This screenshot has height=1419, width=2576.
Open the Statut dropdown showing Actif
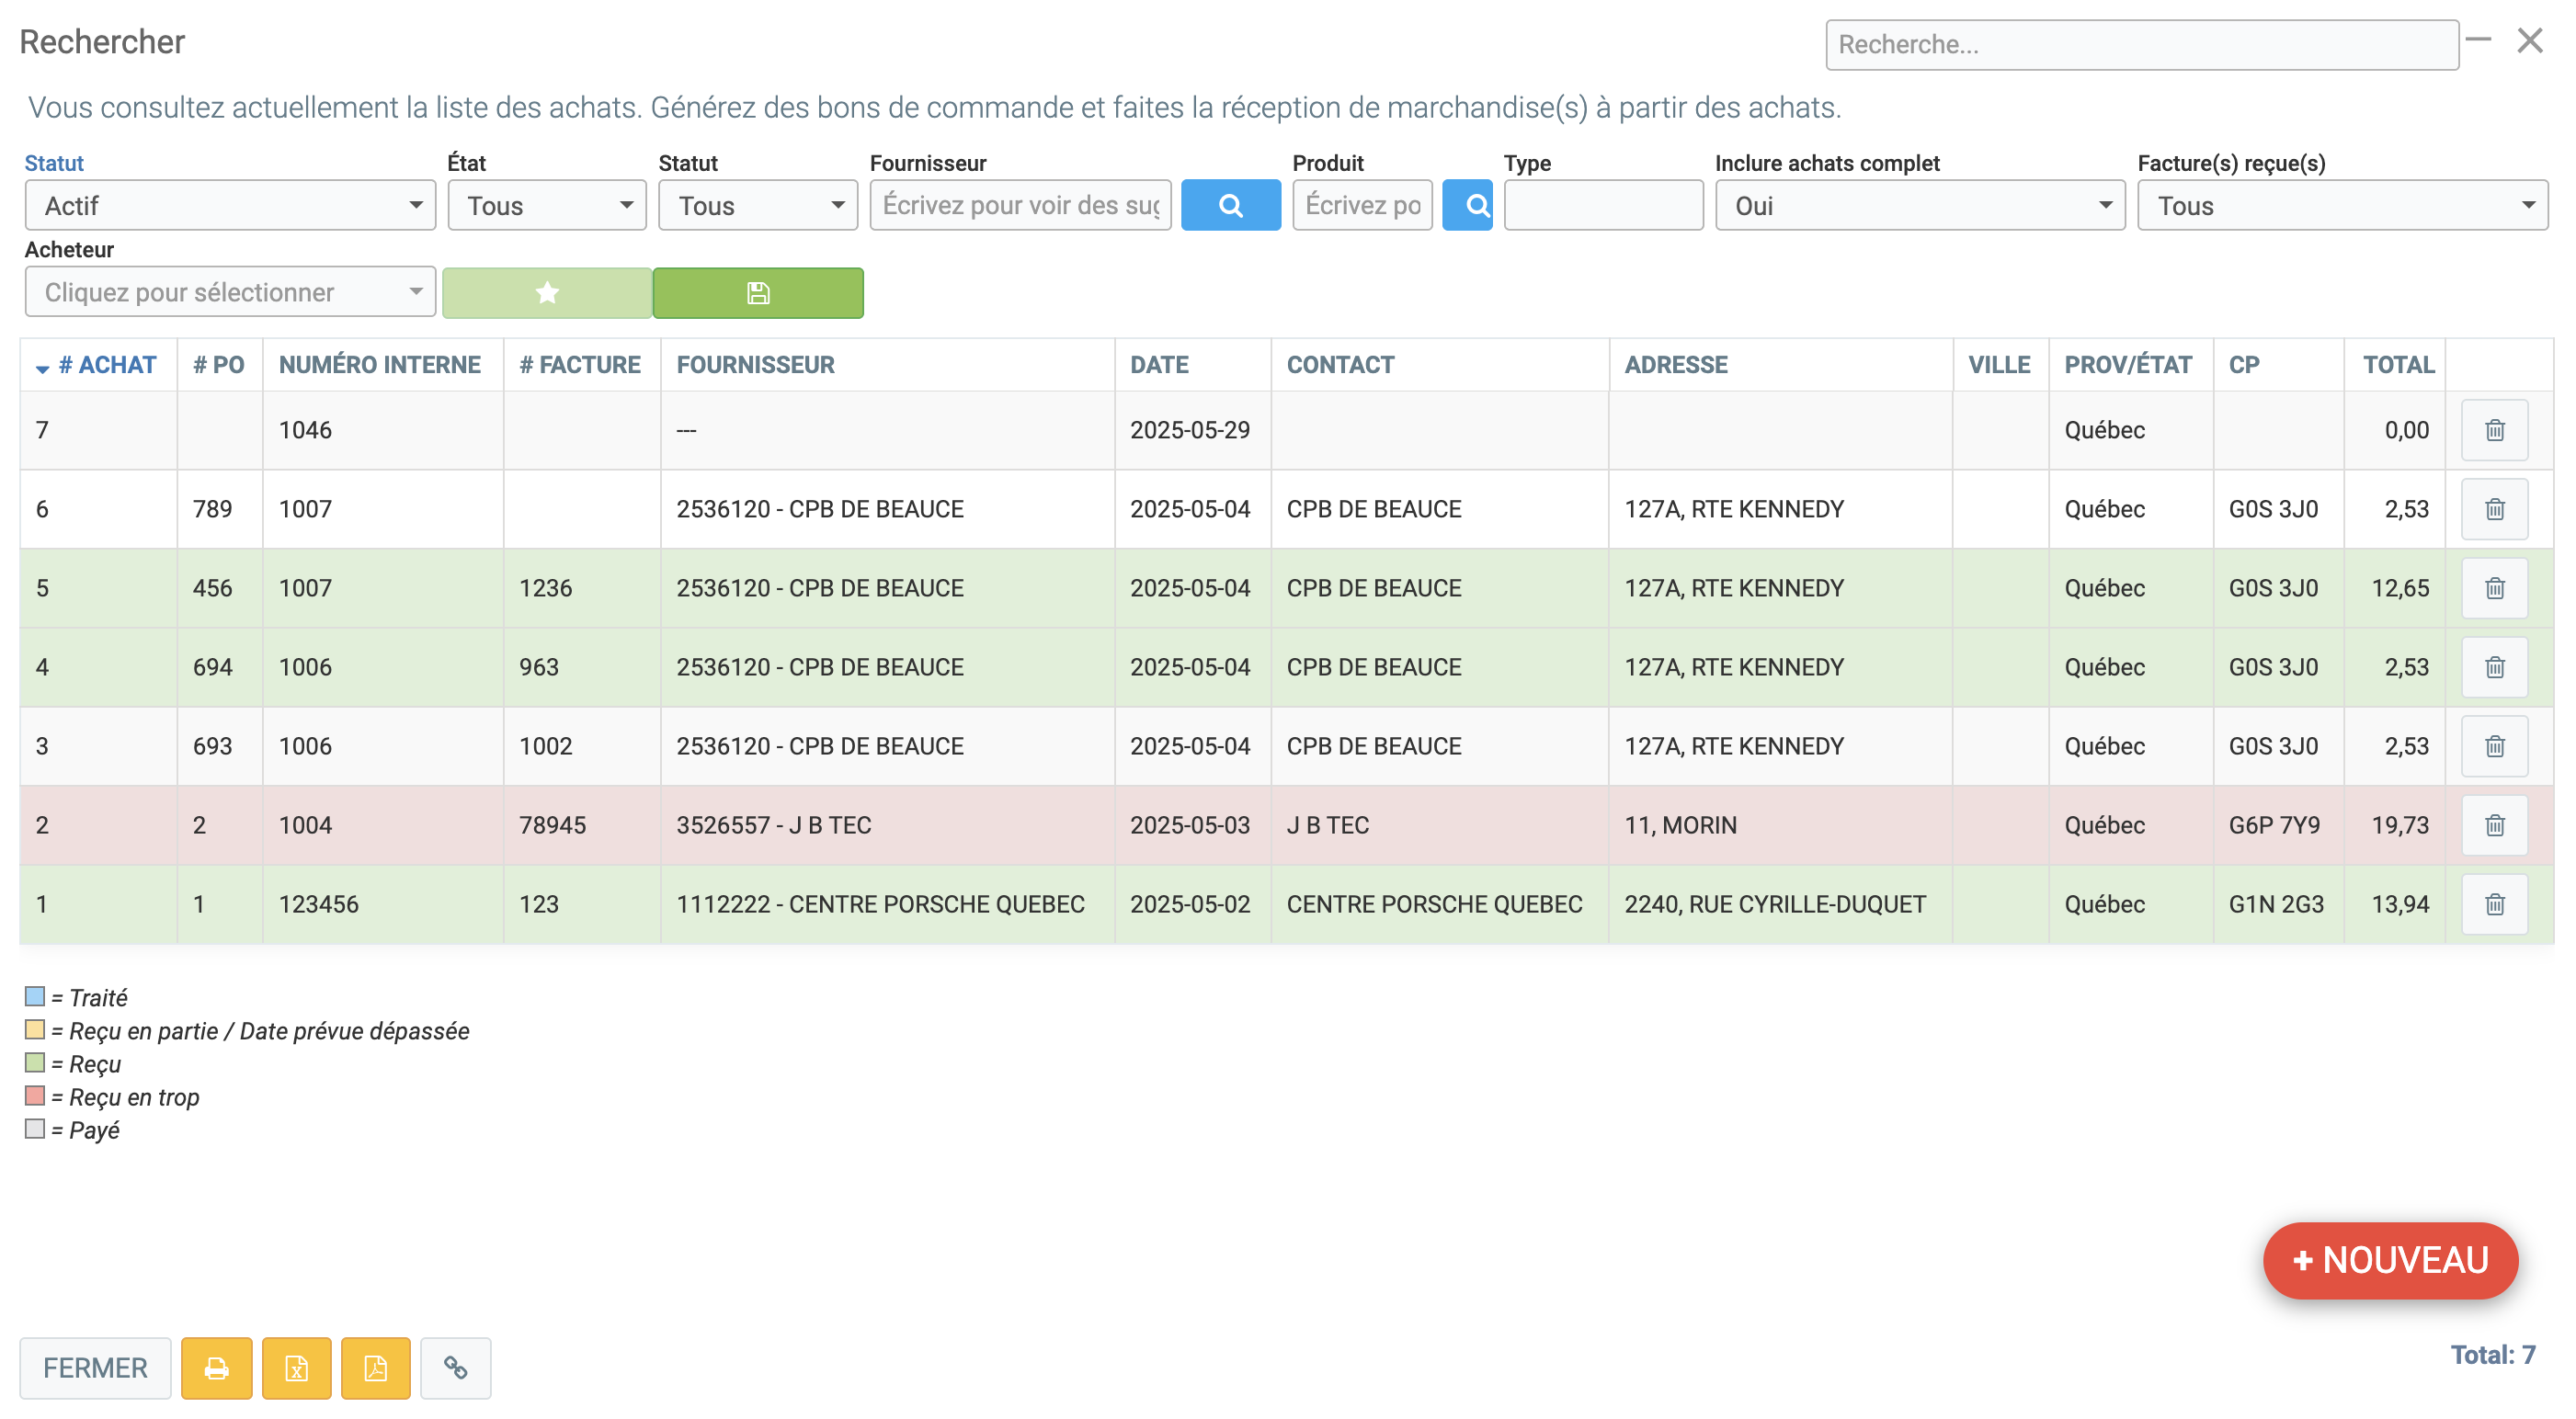230,205
